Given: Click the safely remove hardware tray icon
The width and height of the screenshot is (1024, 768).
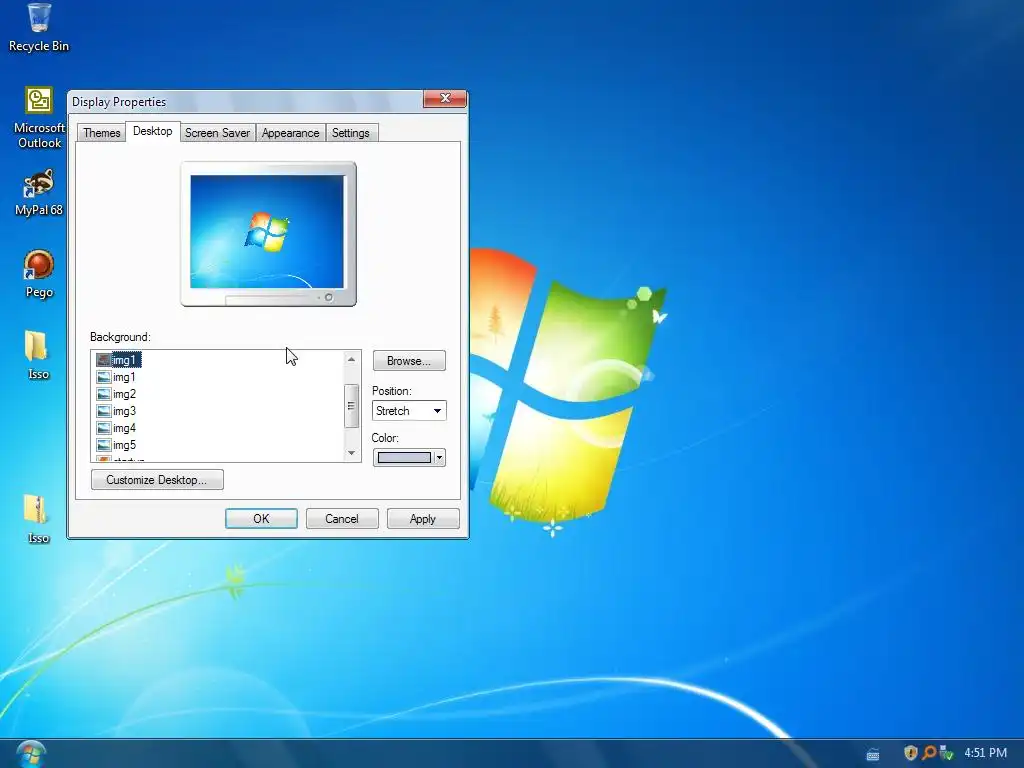Looking at the screenshot, I should pos(946,753).
